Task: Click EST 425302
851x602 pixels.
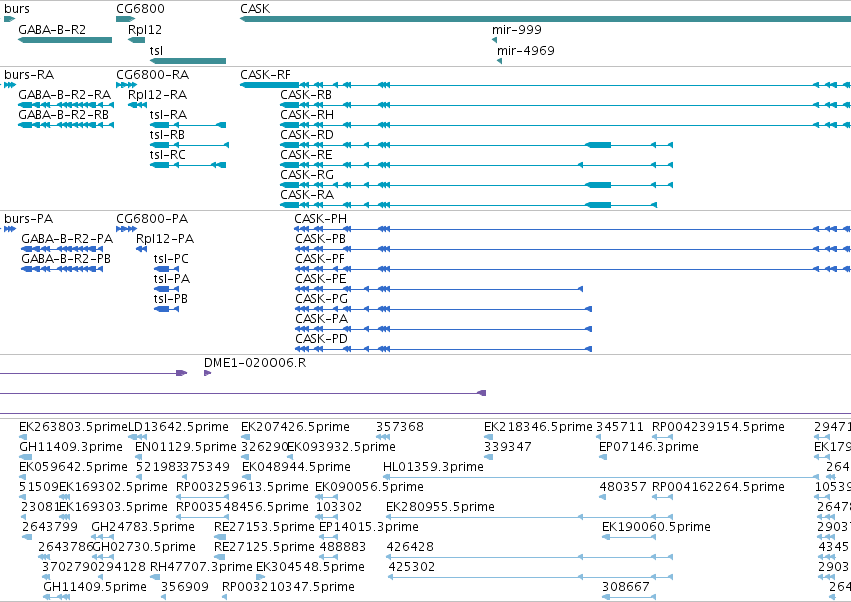Action: pyautogui.click(x=412, y=567)
